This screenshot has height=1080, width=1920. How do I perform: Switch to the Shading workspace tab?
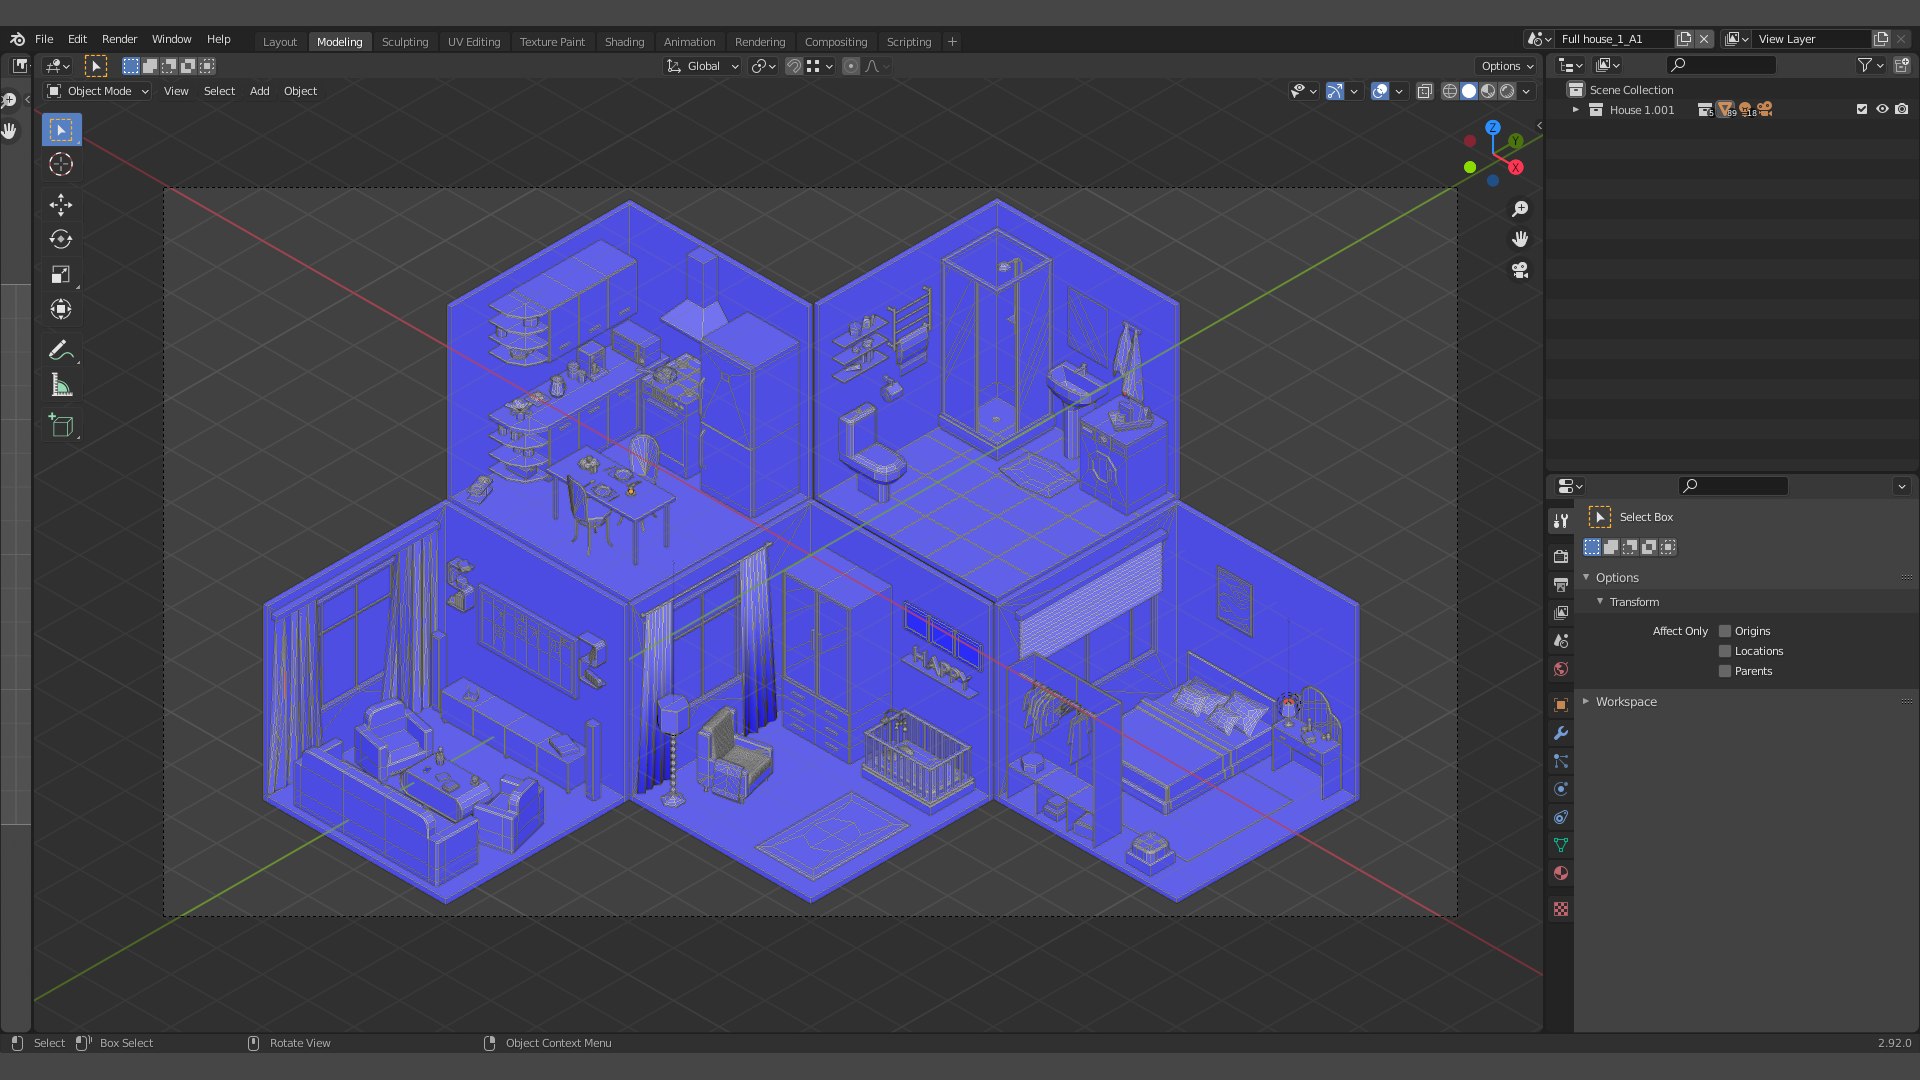click(x=624, y=42)
